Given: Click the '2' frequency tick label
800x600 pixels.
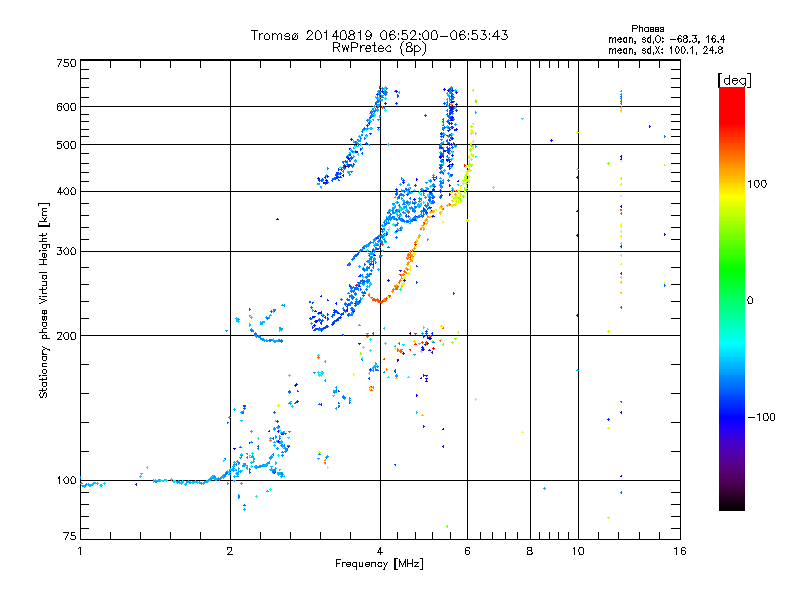Looking at the screenshot, I should (230, 551).
